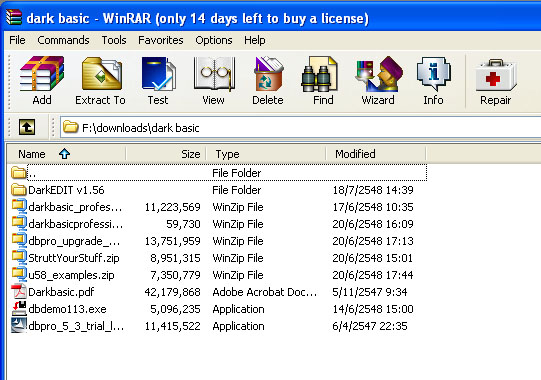Sort list by Size column header
The width and height of the screenshot is (541, 380).
tap(166, 154)
